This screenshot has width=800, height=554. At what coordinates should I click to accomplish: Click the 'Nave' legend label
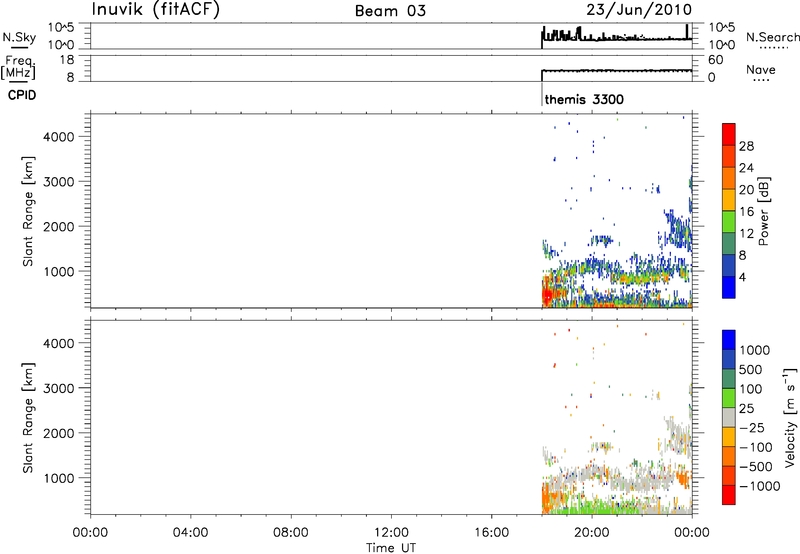[761, 69]
